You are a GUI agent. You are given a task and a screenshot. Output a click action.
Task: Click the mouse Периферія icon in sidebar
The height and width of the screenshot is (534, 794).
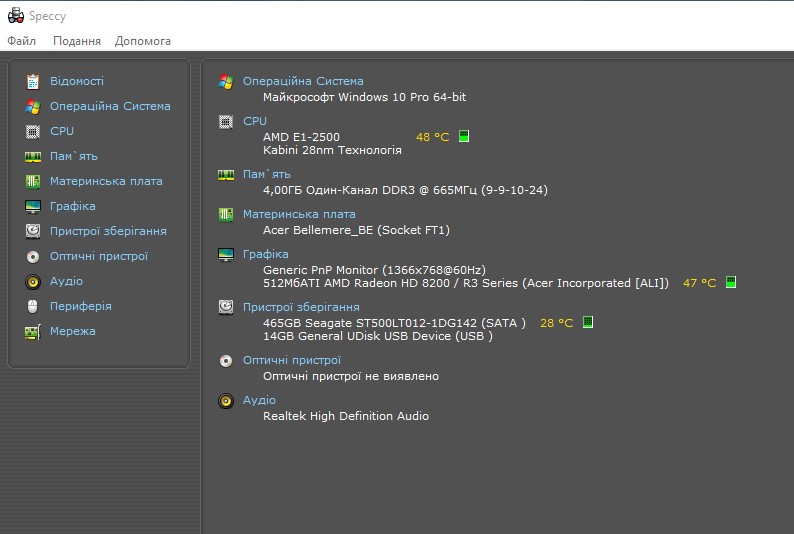point(33,306)
